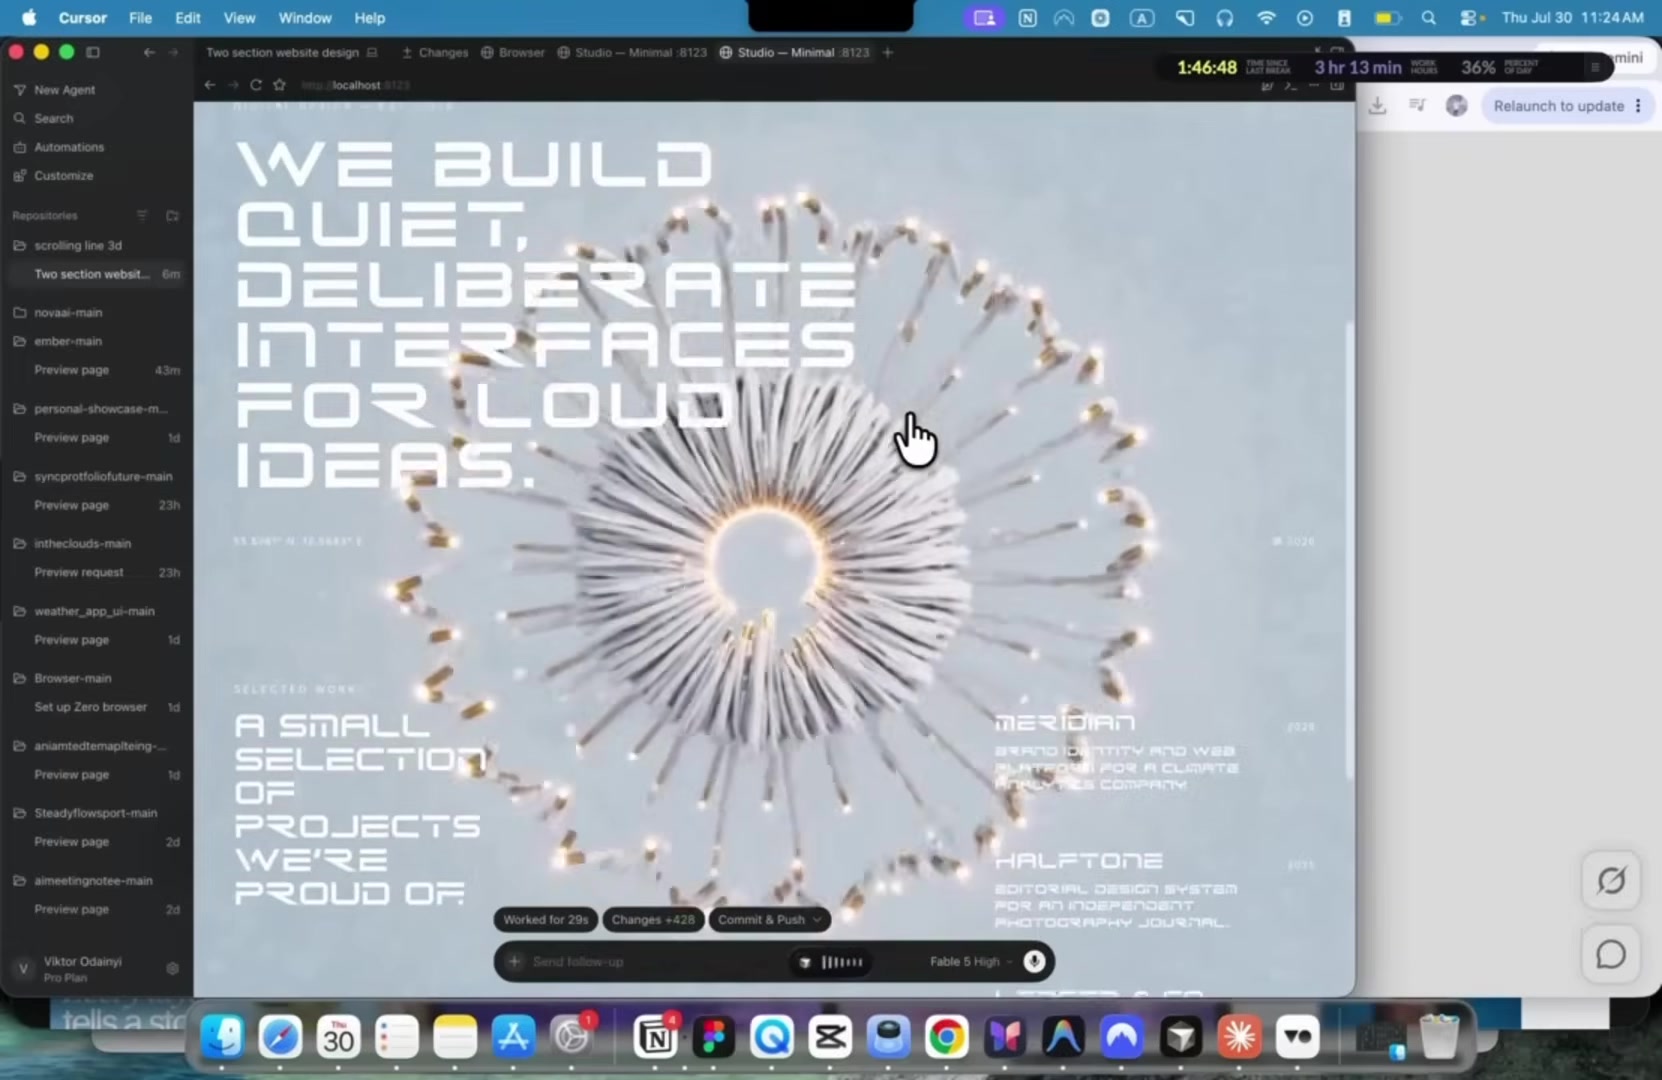1662x1080 pixels.
Task: Filter the Repositories list icon
Action: 142,215
